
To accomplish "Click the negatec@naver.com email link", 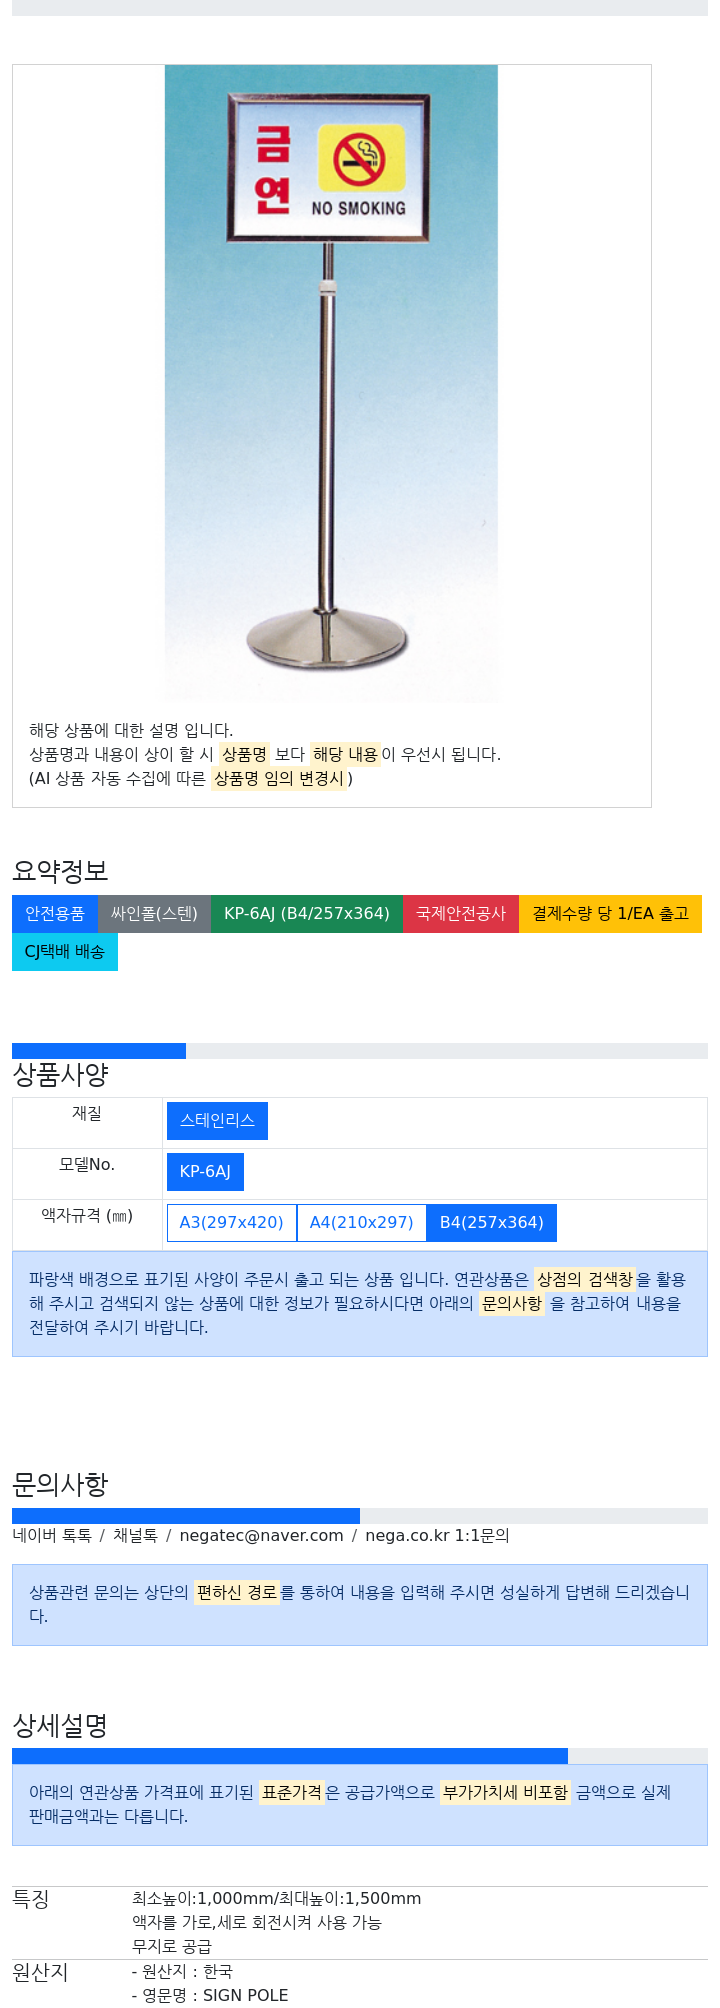I will click(x=261, y=1536).
